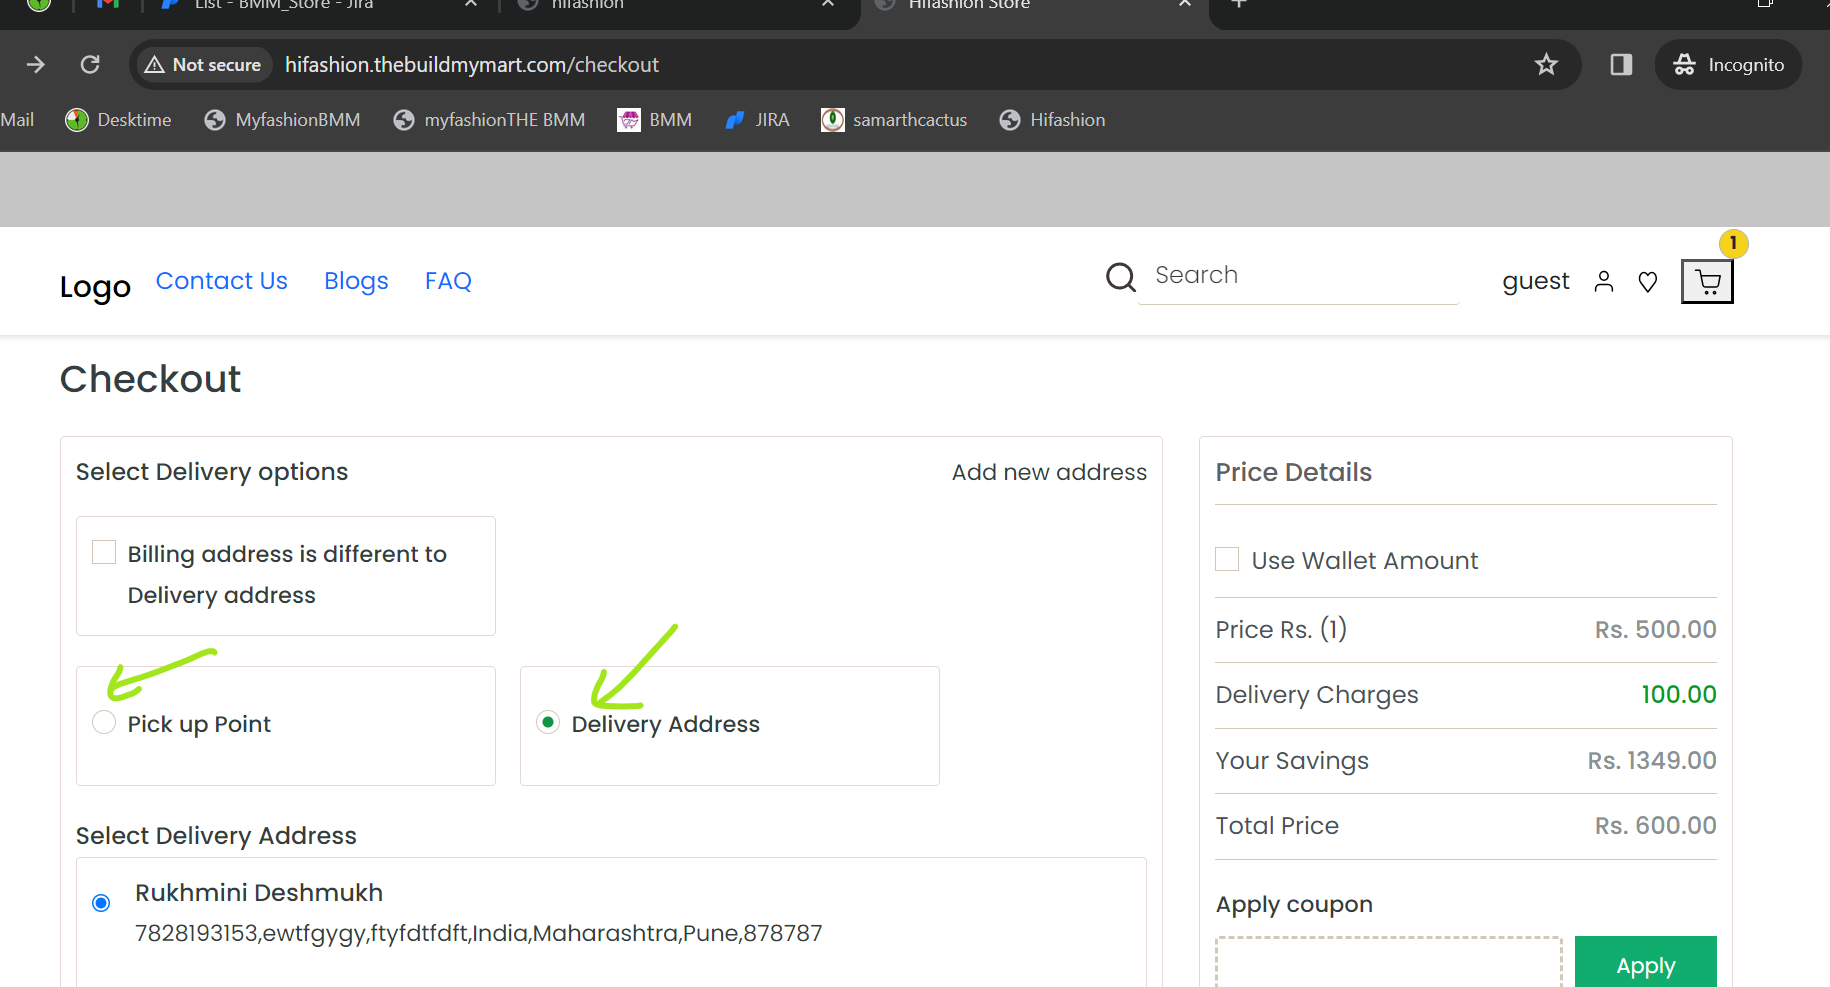
Task: Click the Incognito indicator
Action: tap(1728, 65)
